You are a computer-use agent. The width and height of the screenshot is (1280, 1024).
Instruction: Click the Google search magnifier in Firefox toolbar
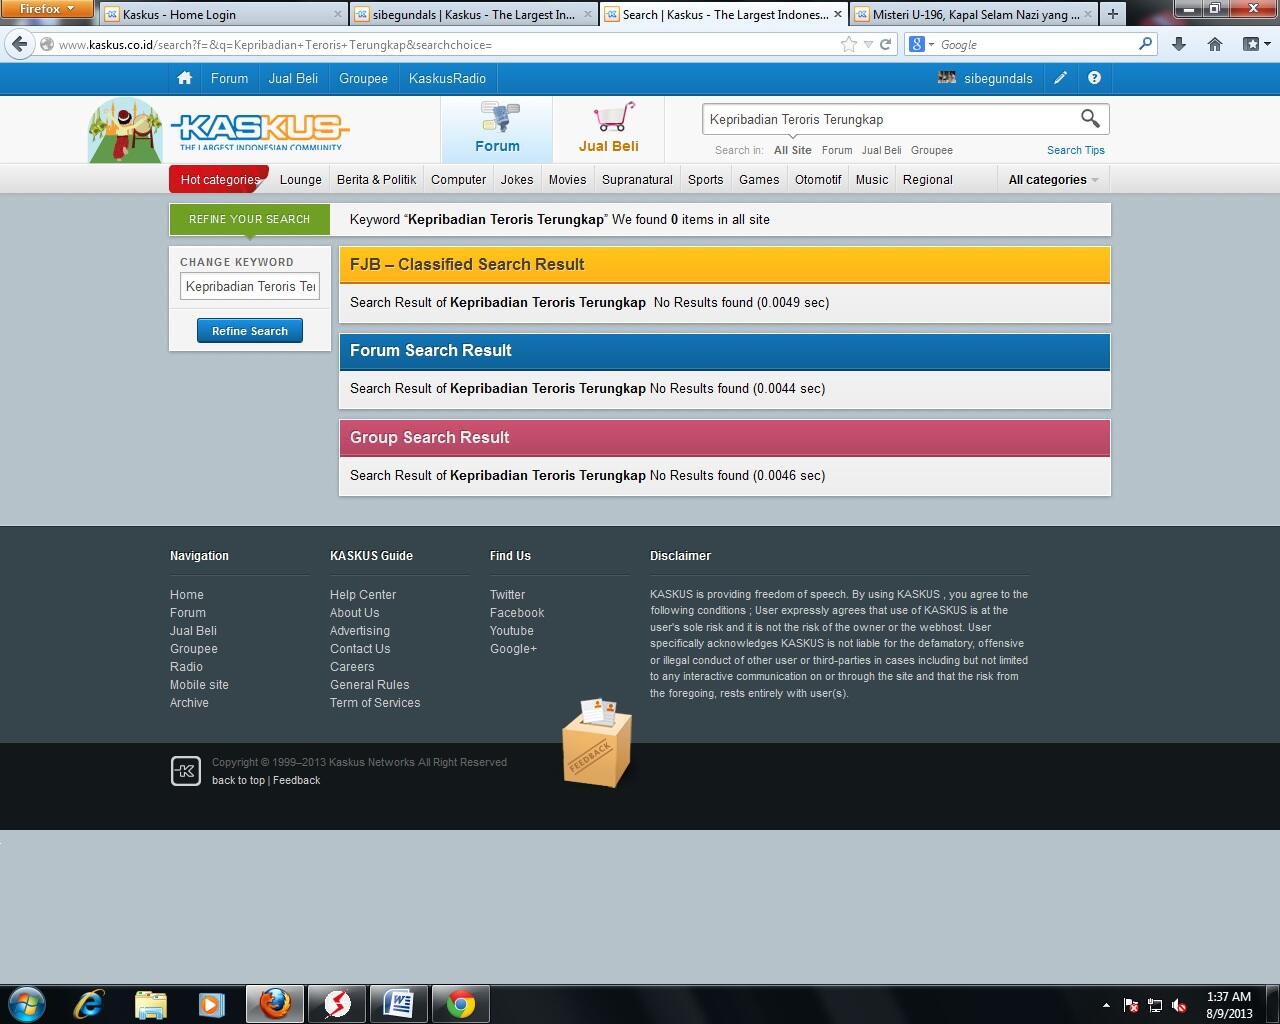tap(1146, 44)
